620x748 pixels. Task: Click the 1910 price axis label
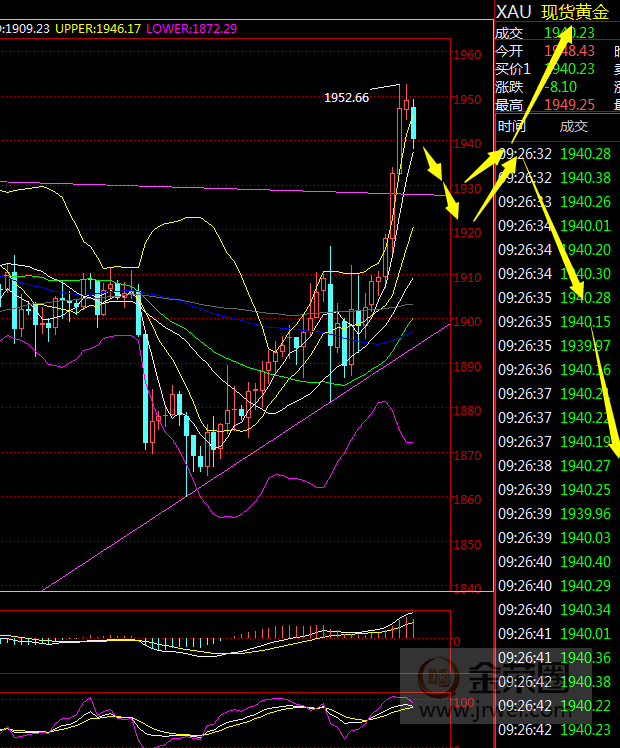point(467,277)
